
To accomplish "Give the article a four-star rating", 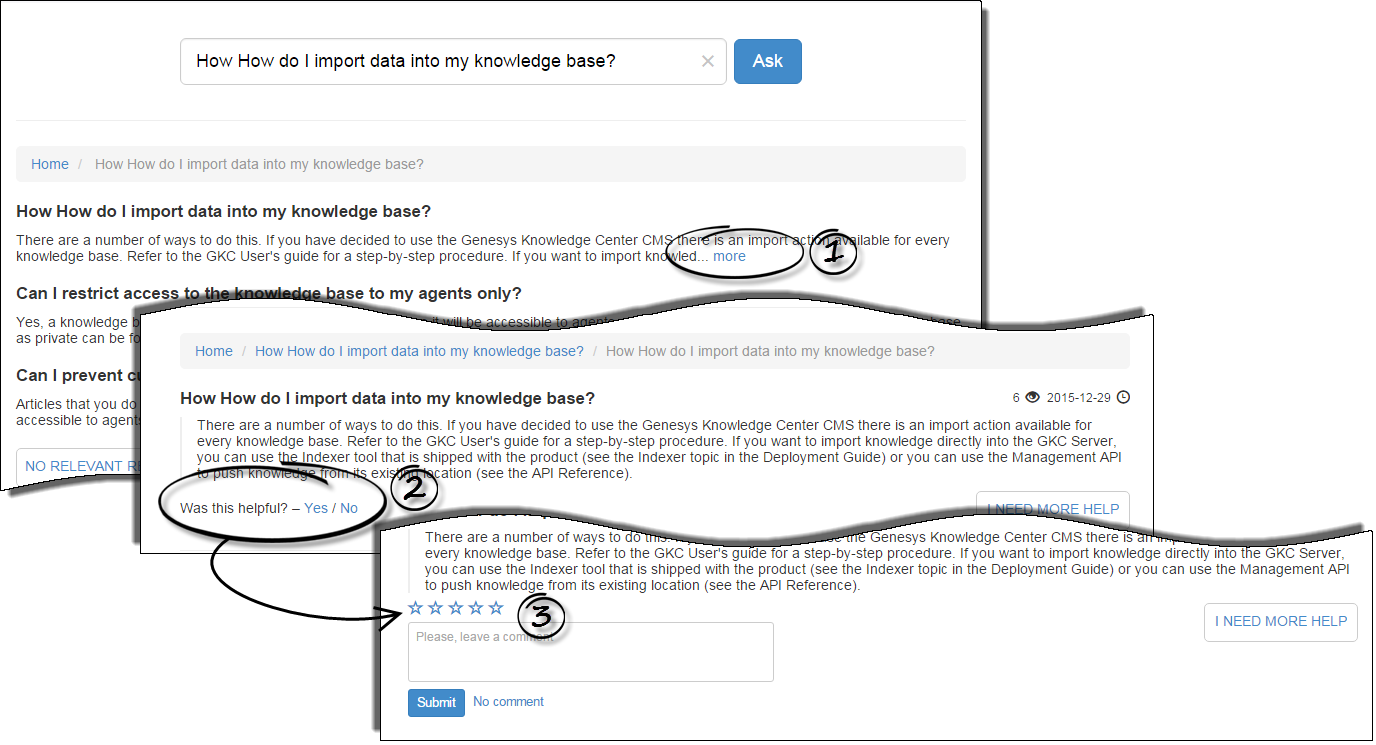I will [x=476, y=608].
